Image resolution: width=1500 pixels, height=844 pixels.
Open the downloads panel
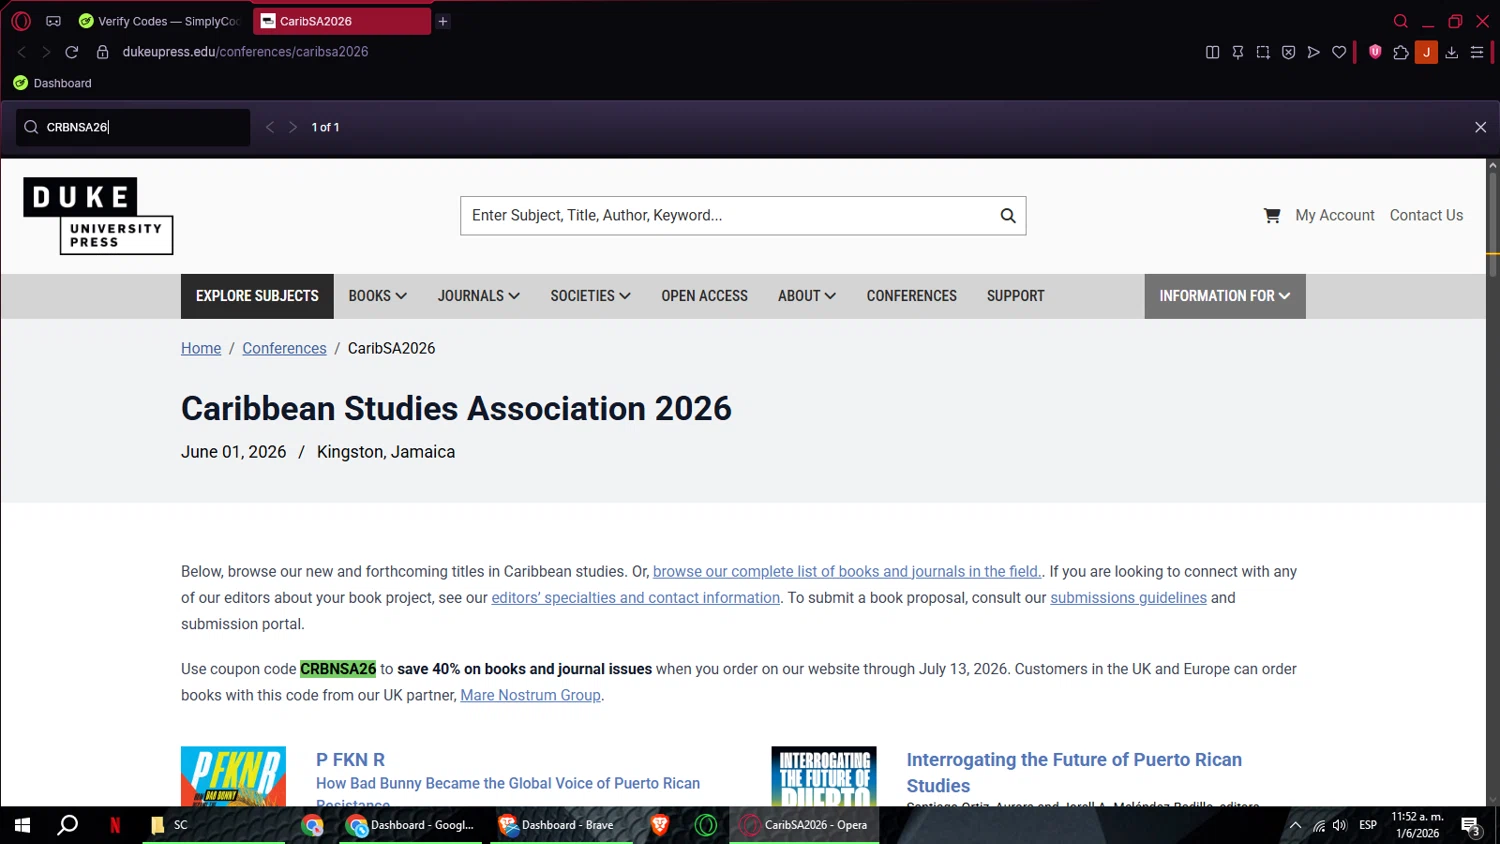[x=1452, y=52]
